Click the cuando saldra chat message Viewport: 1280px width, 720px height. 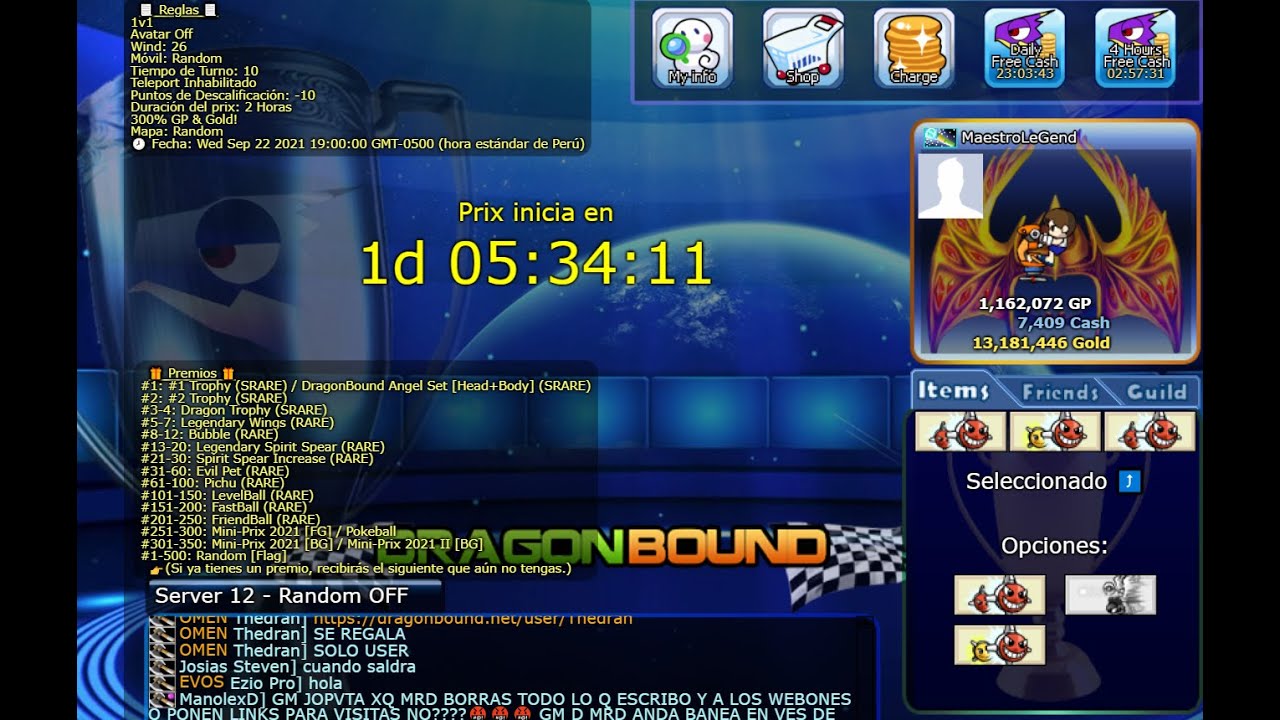359,667
